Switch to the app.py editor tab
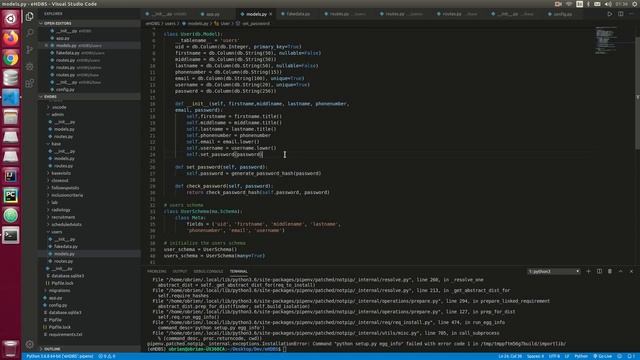The height and width of the screenshot is (360, 640). 212,14
